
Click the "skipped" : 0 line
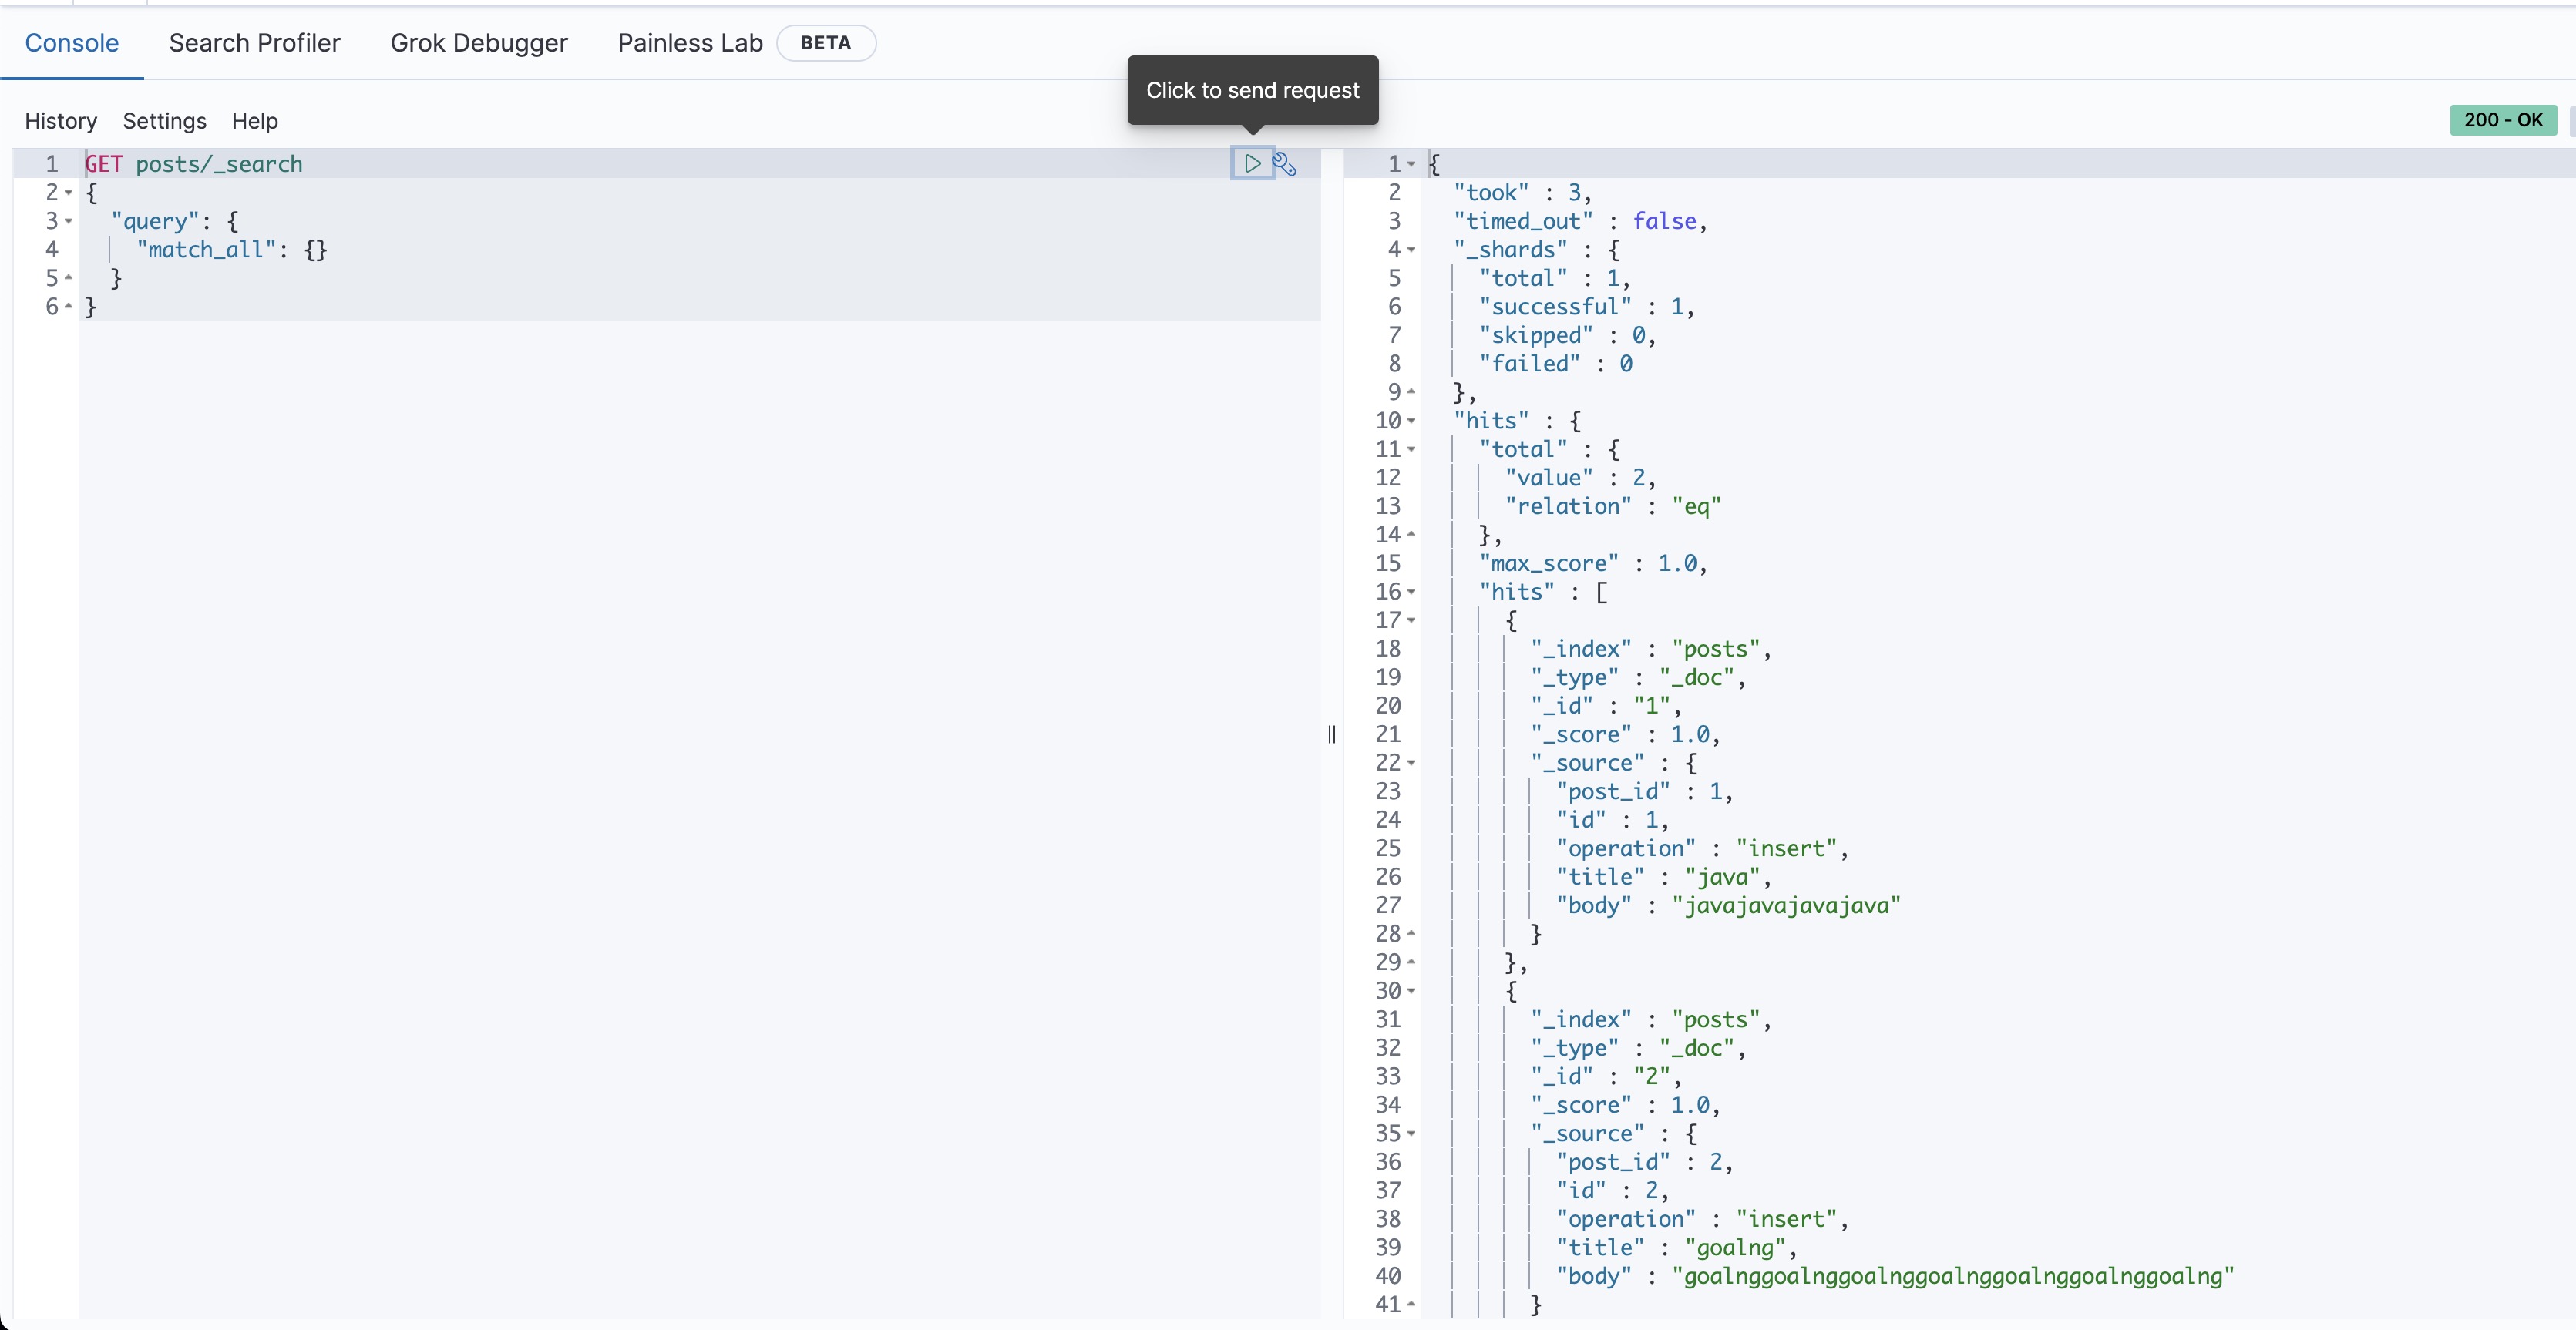pos(1568,335)
